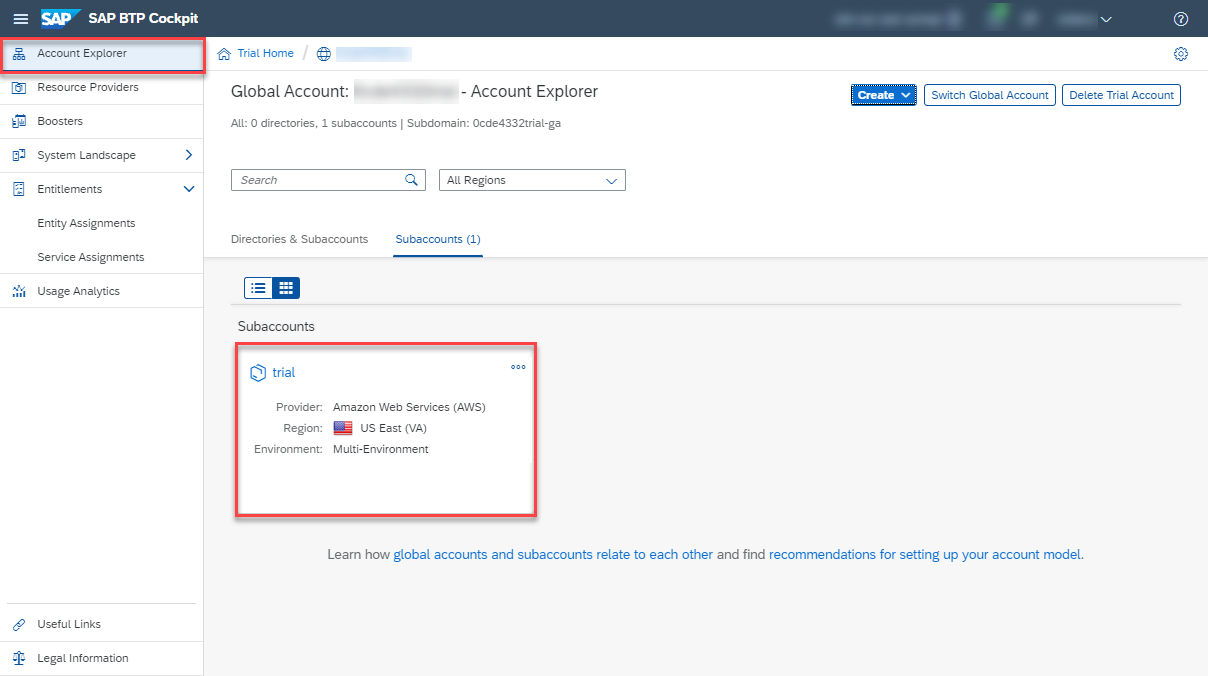Click the System Landscape label
Image resolution: width=1208 pixels, height=676 pixels.
pos(86,155)
